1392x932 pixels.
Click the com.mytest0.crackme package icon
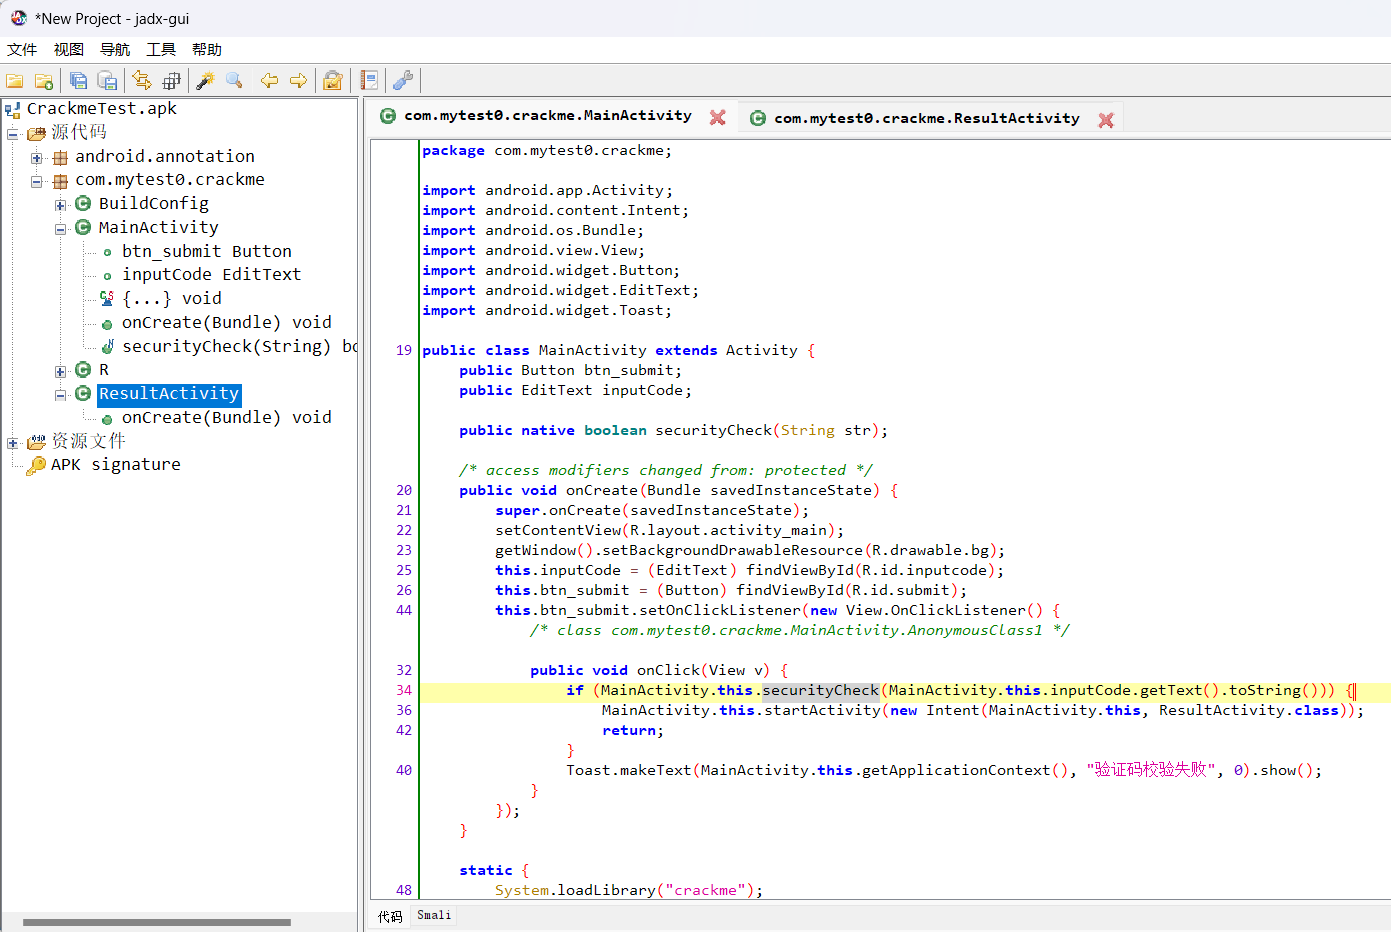coord(60,181)
